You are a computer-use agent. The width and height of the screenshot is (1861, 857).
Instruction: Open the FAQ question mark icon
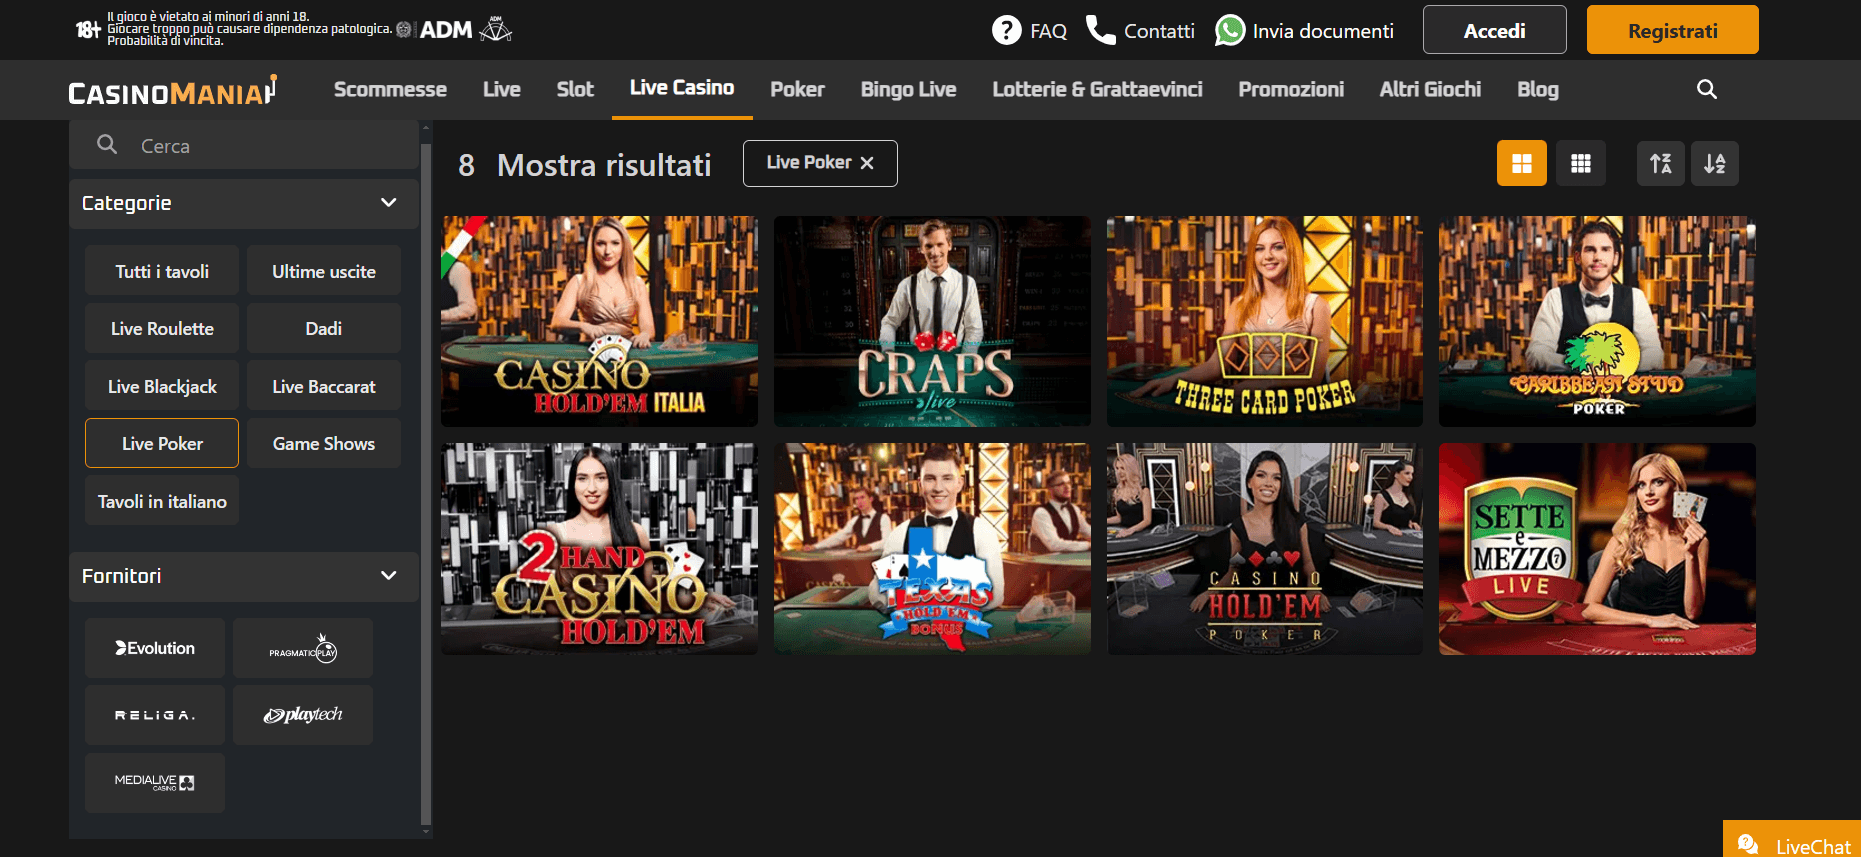point(1006,30)
